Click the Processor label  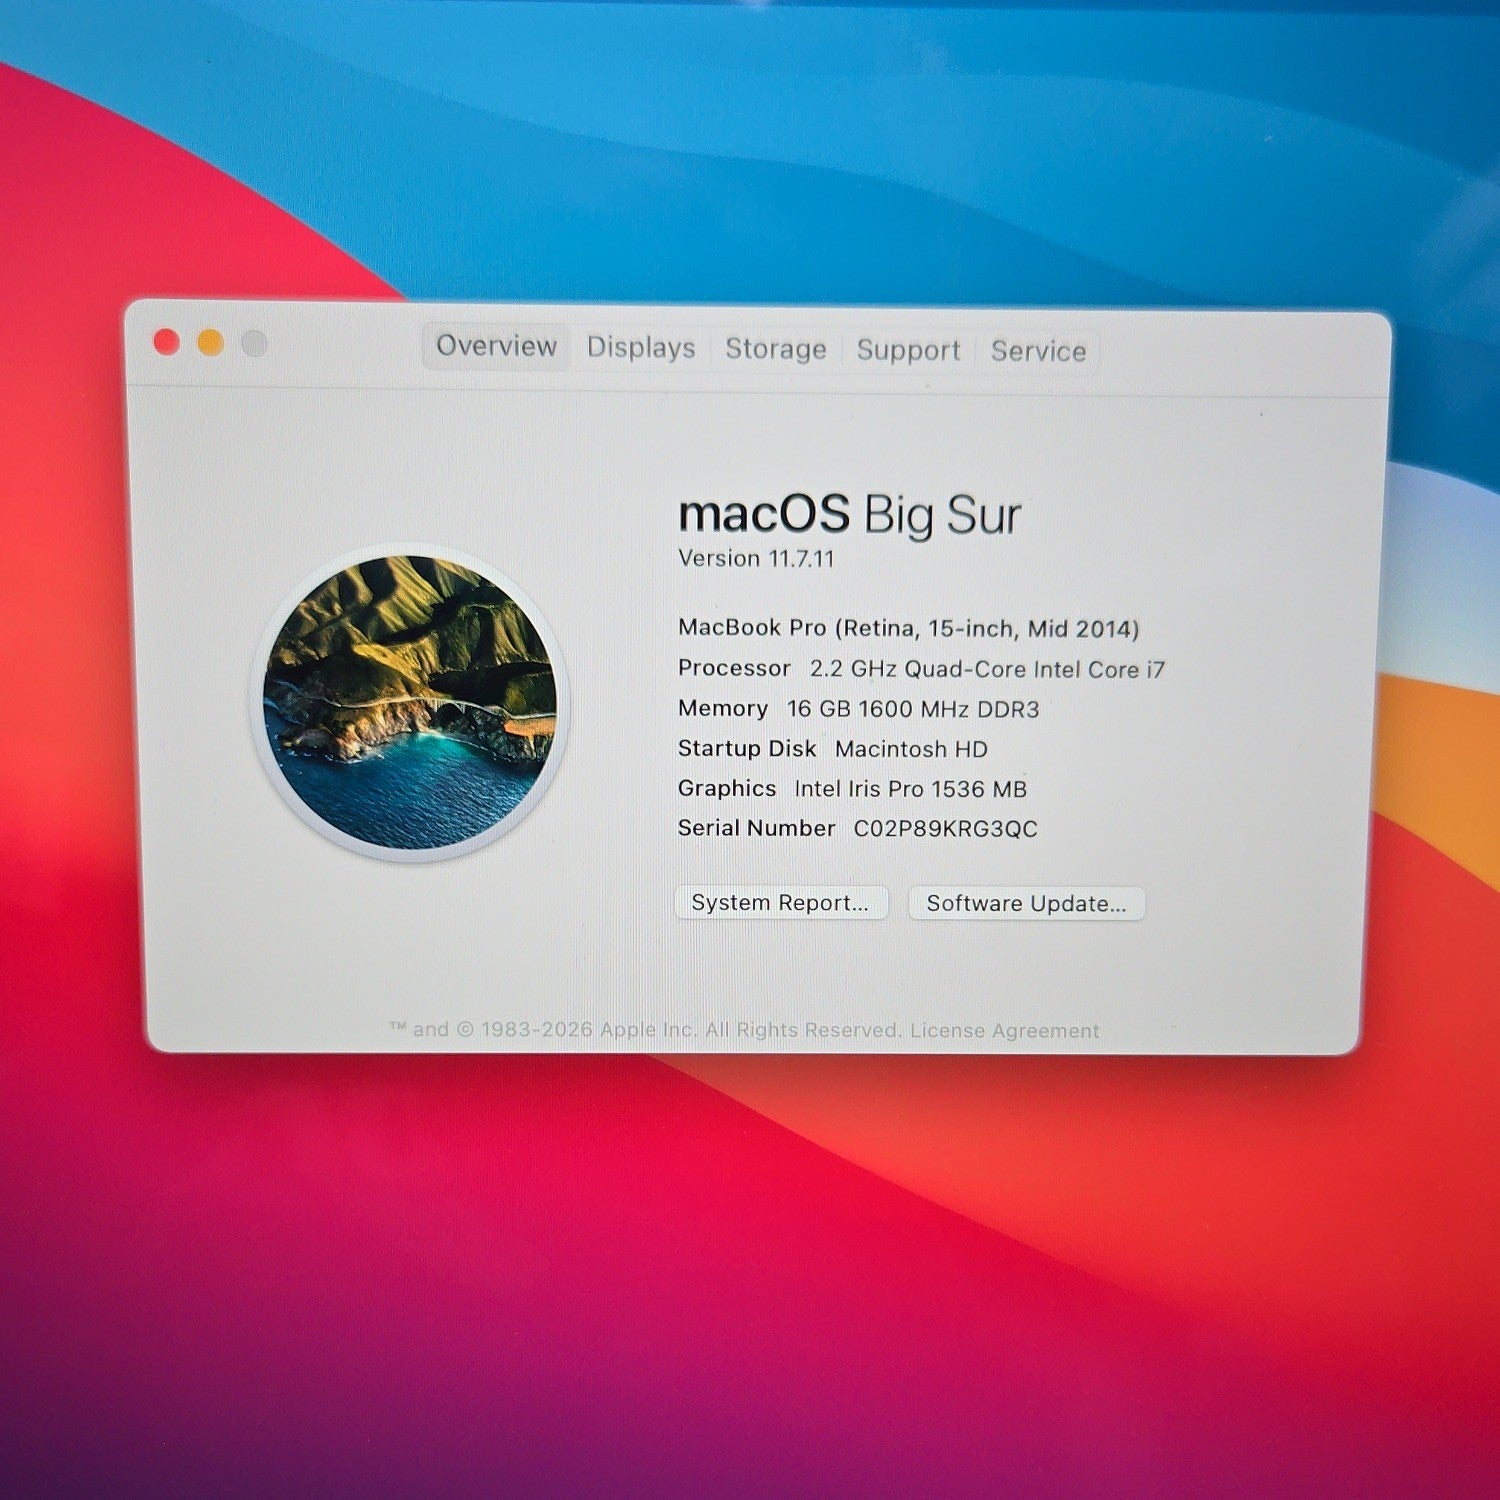point(734,667)
